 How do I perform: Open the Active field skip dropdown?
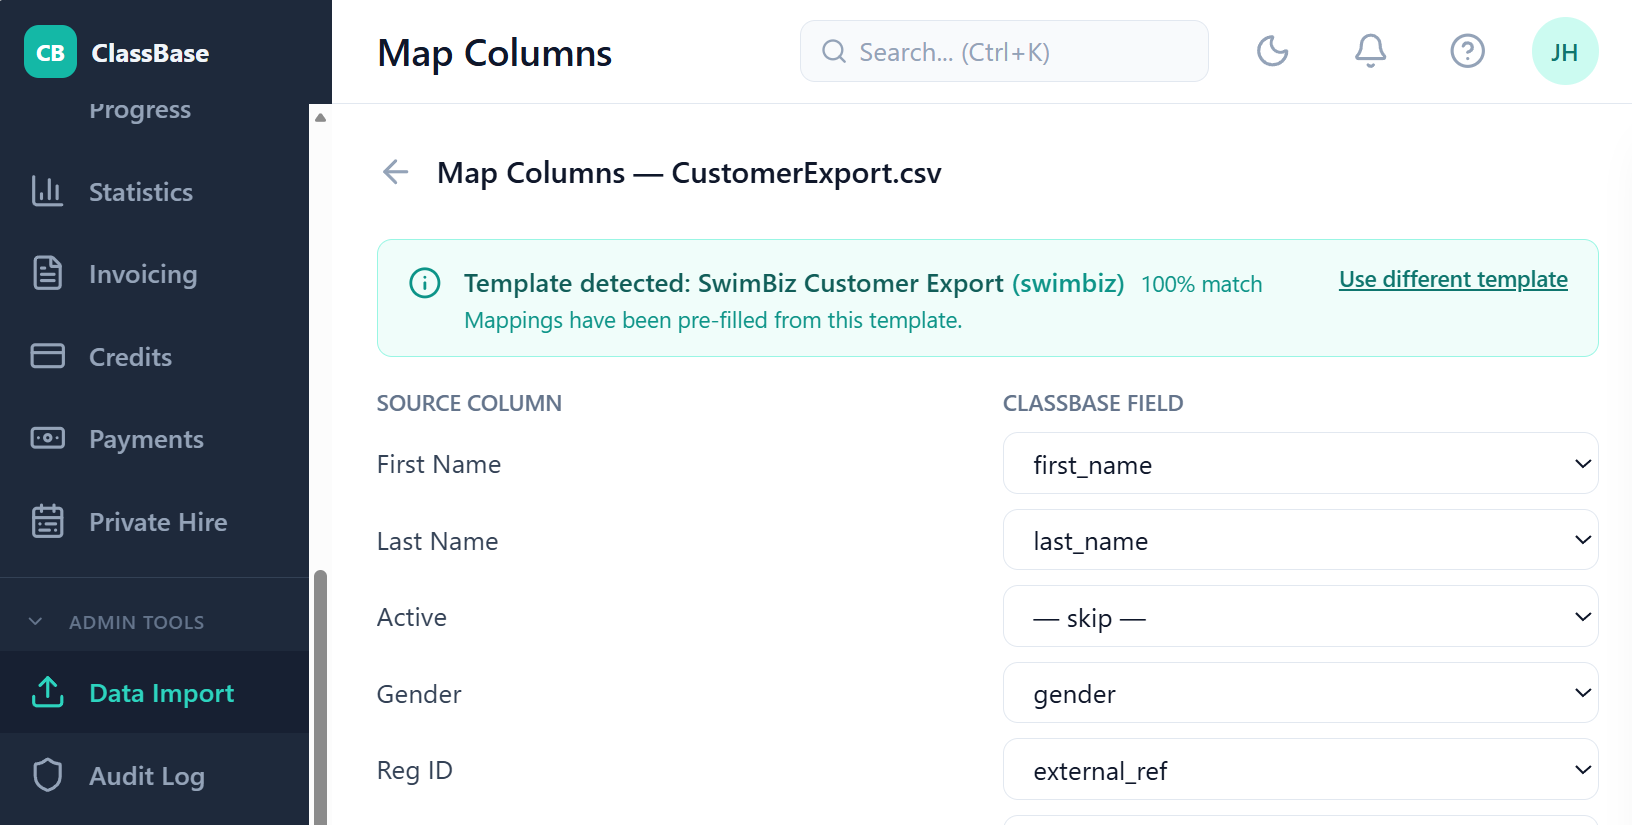point(1300,617)
